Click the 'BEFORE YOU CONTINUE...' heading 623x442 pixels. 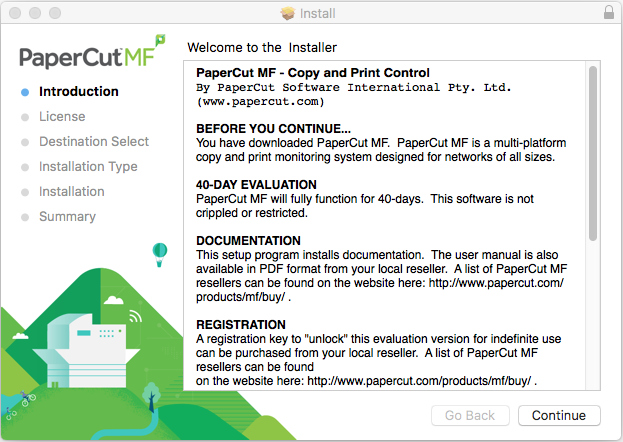273,129
